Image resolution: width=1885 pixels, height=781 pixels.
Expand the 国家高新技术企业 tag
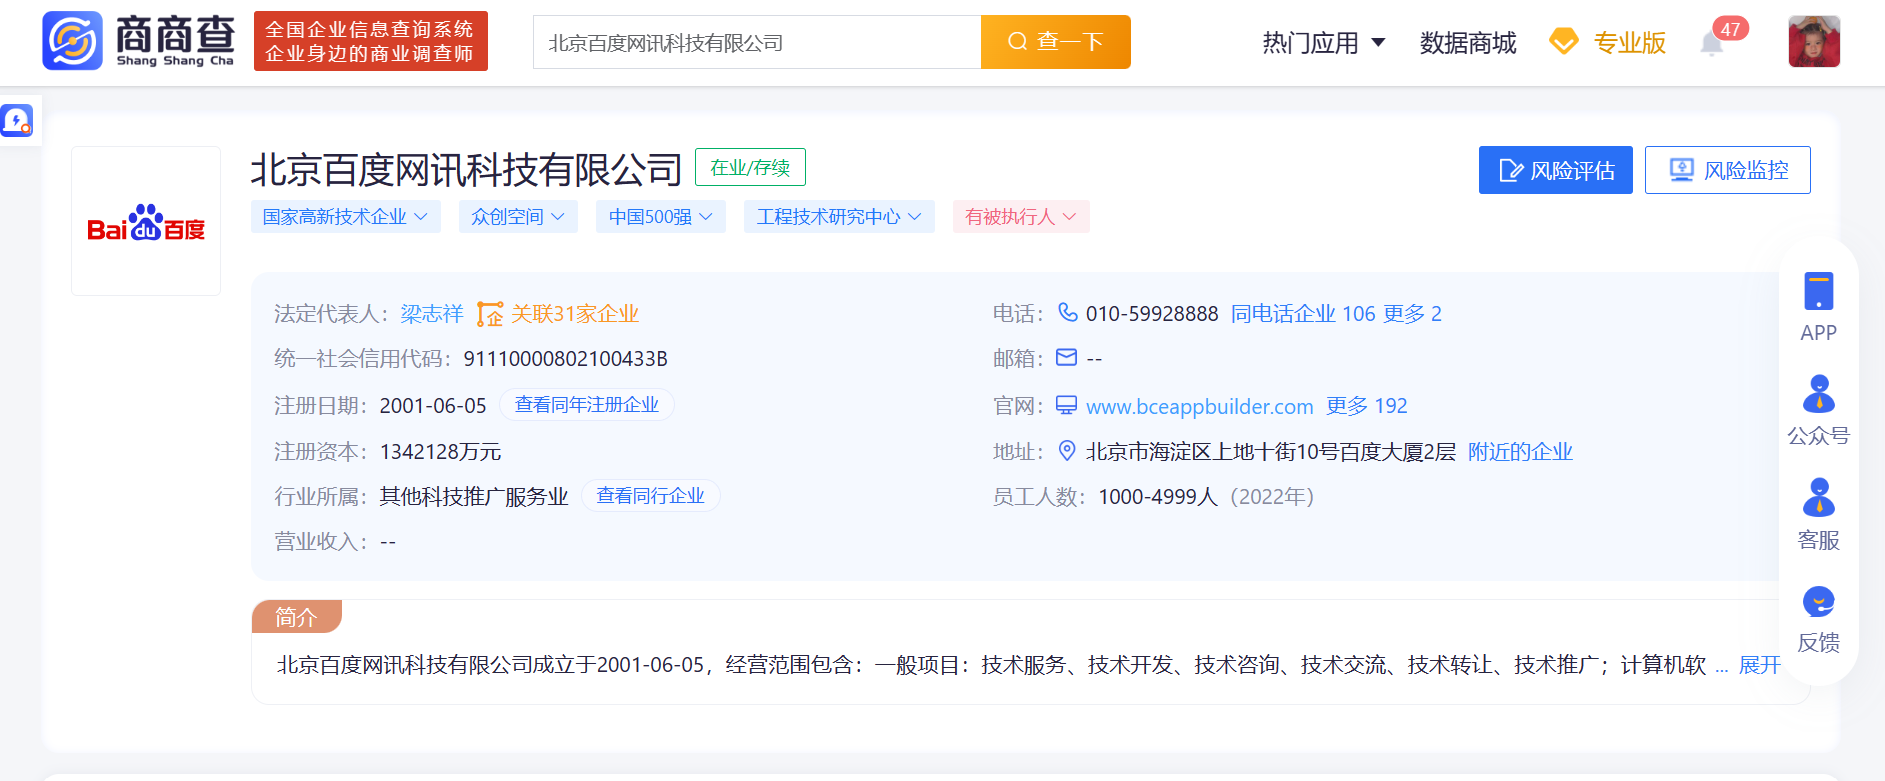tap(346, 217)
